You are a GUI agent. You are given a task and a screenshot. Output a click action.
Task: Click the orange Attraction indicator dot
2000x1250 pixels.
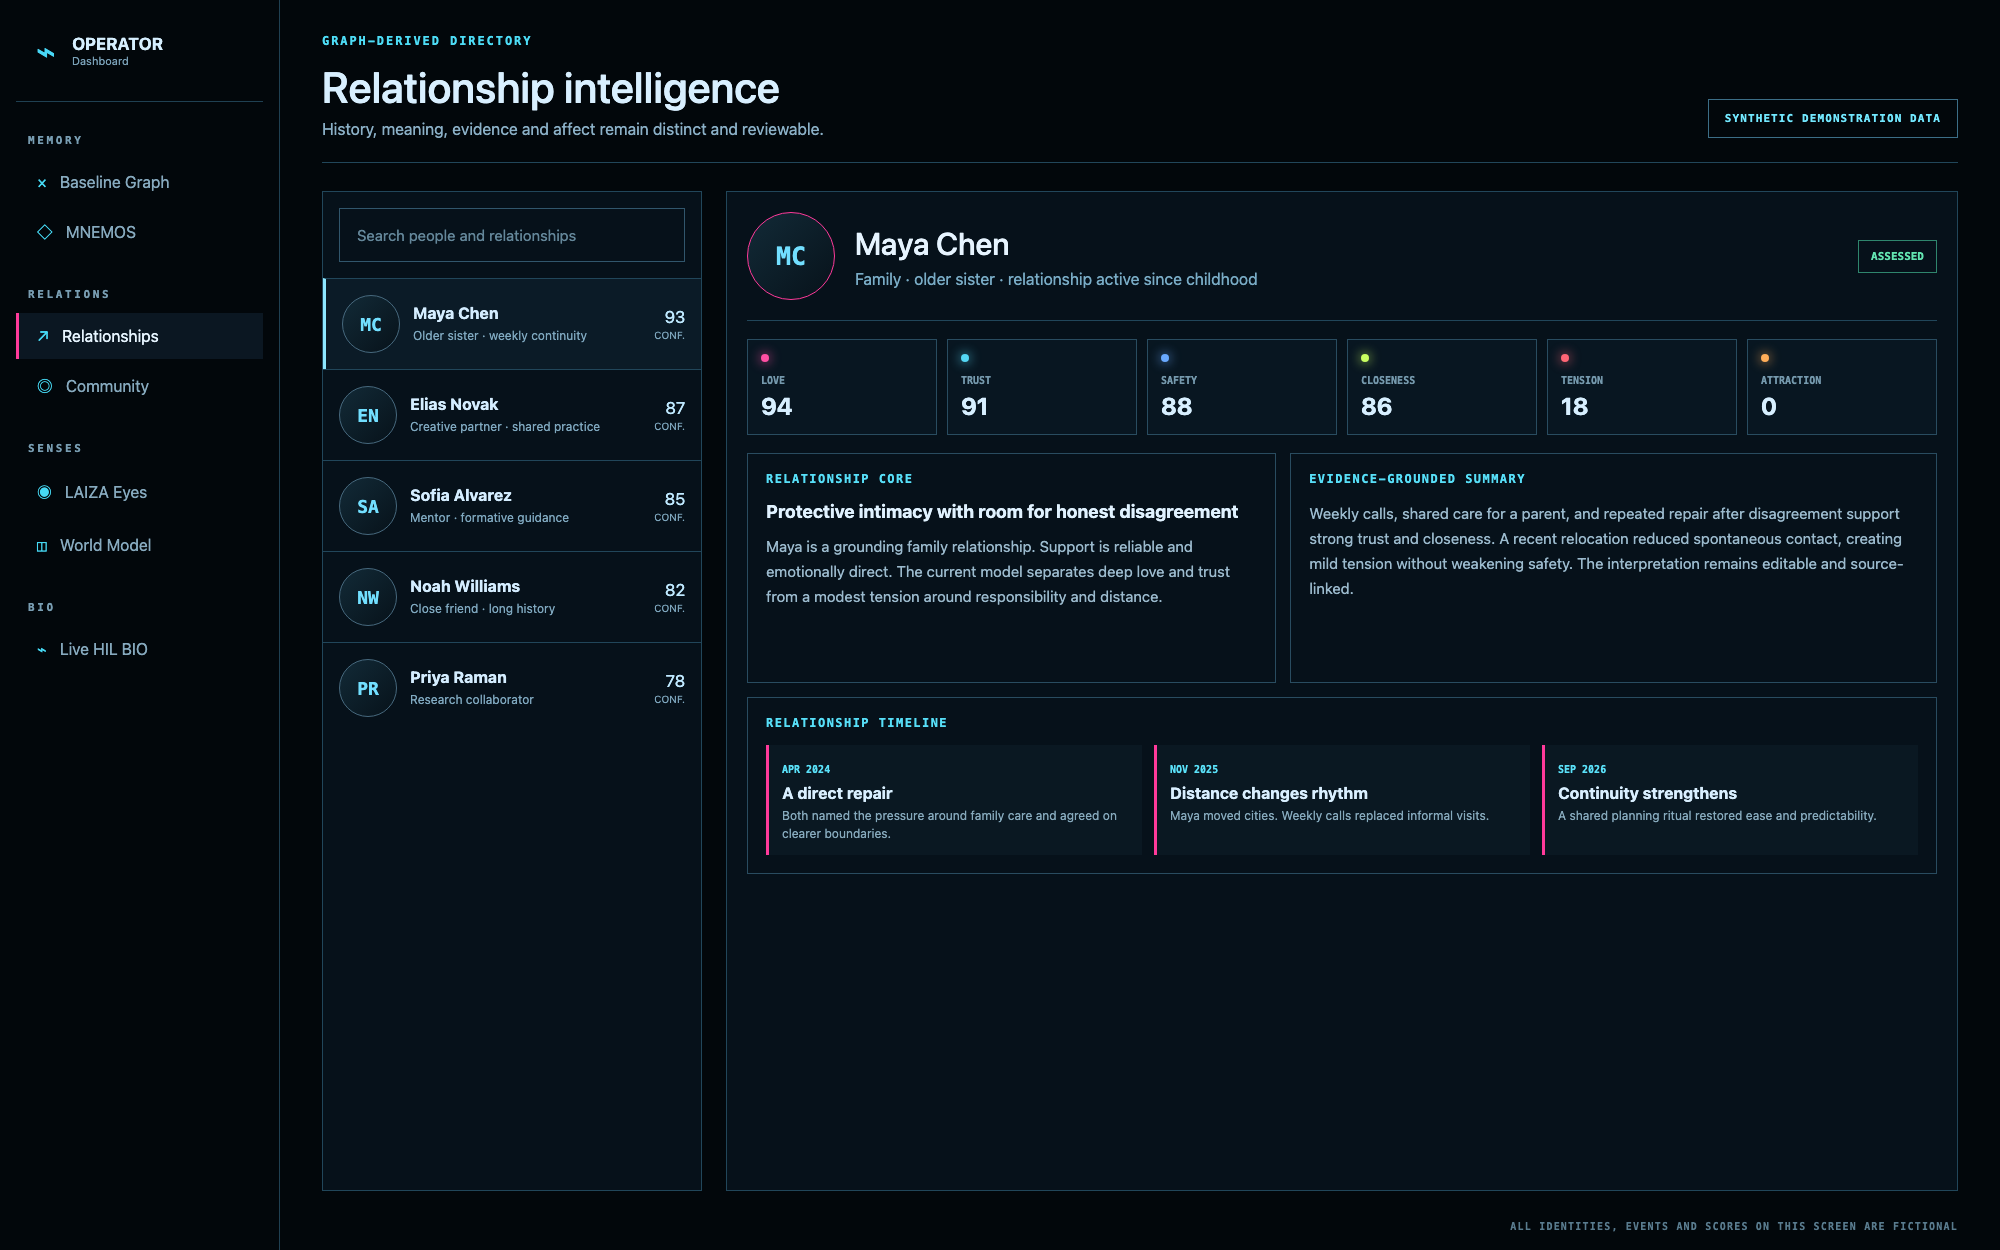(x=1765, y=358)
